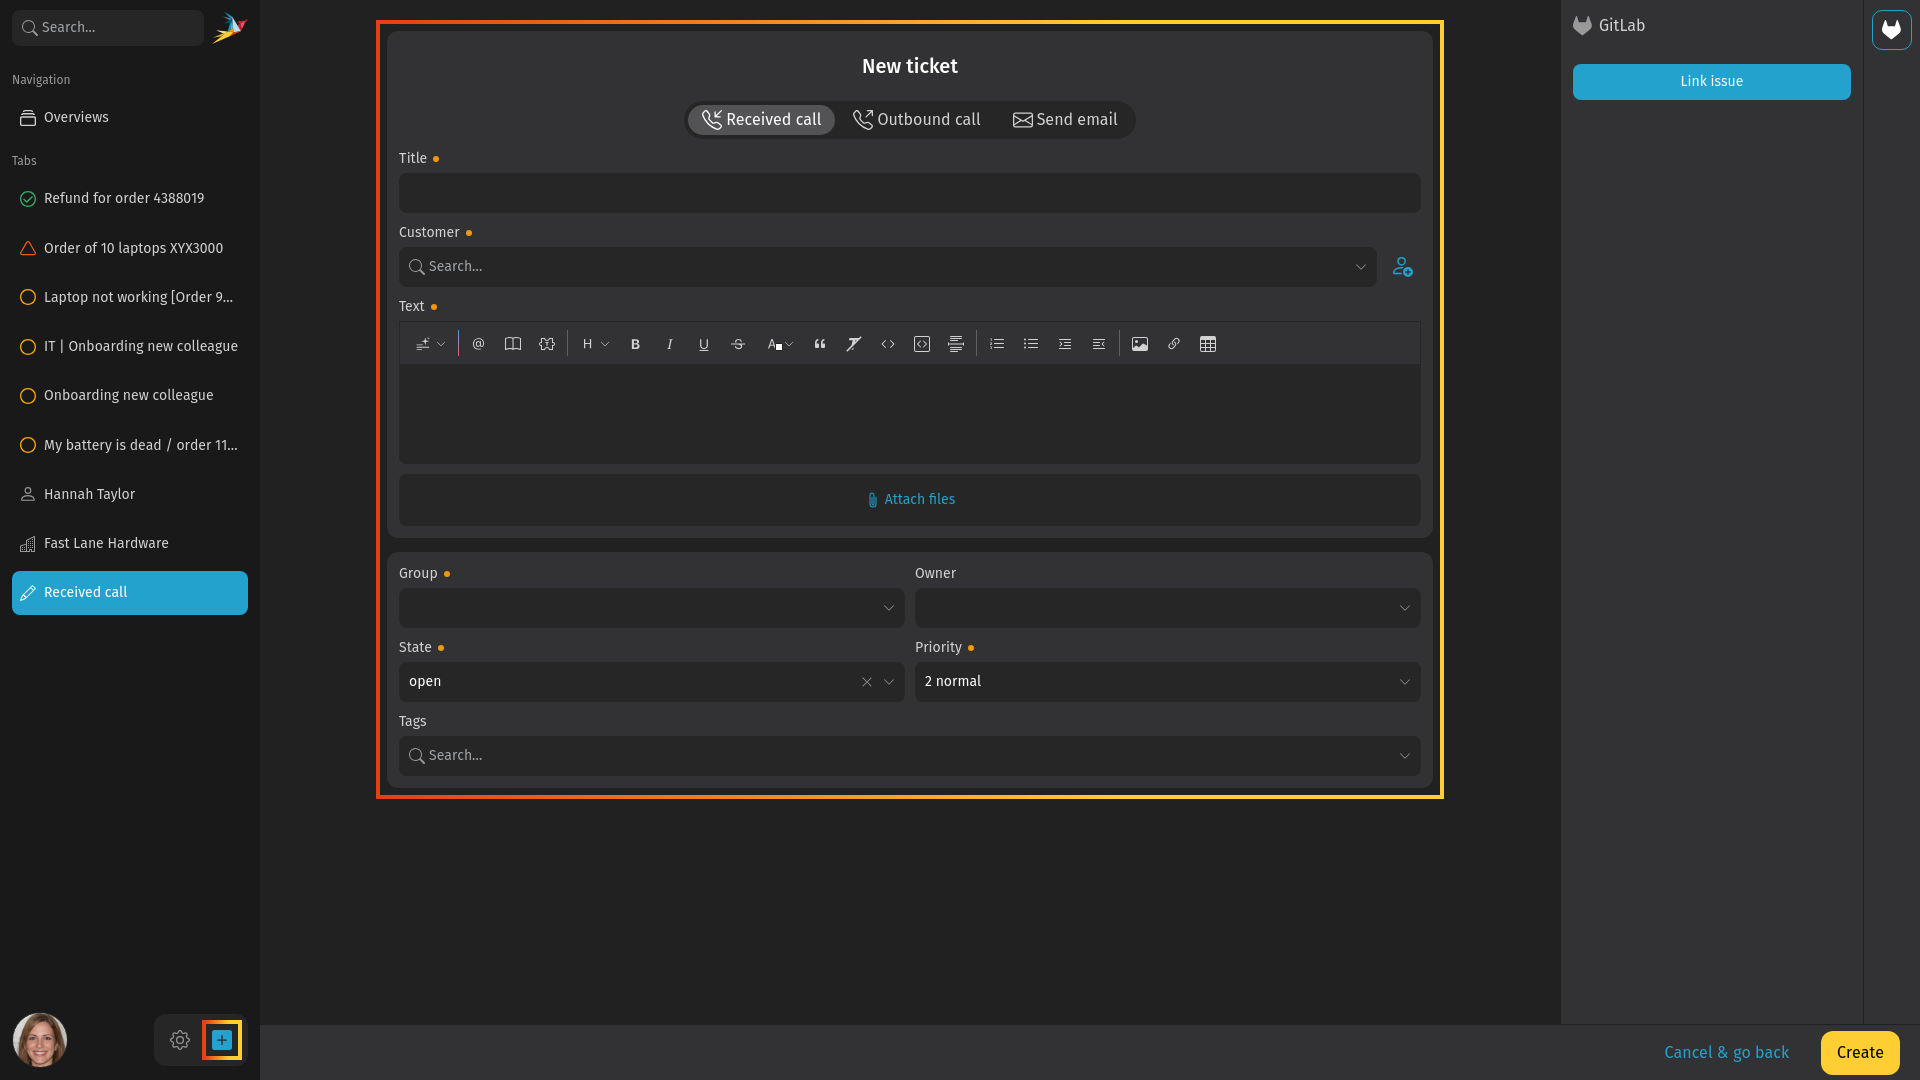This screenshot has width=1920, height=1080.
Task: Insert a hyperlink using the link icon
Action: (x=1174, y=344)
